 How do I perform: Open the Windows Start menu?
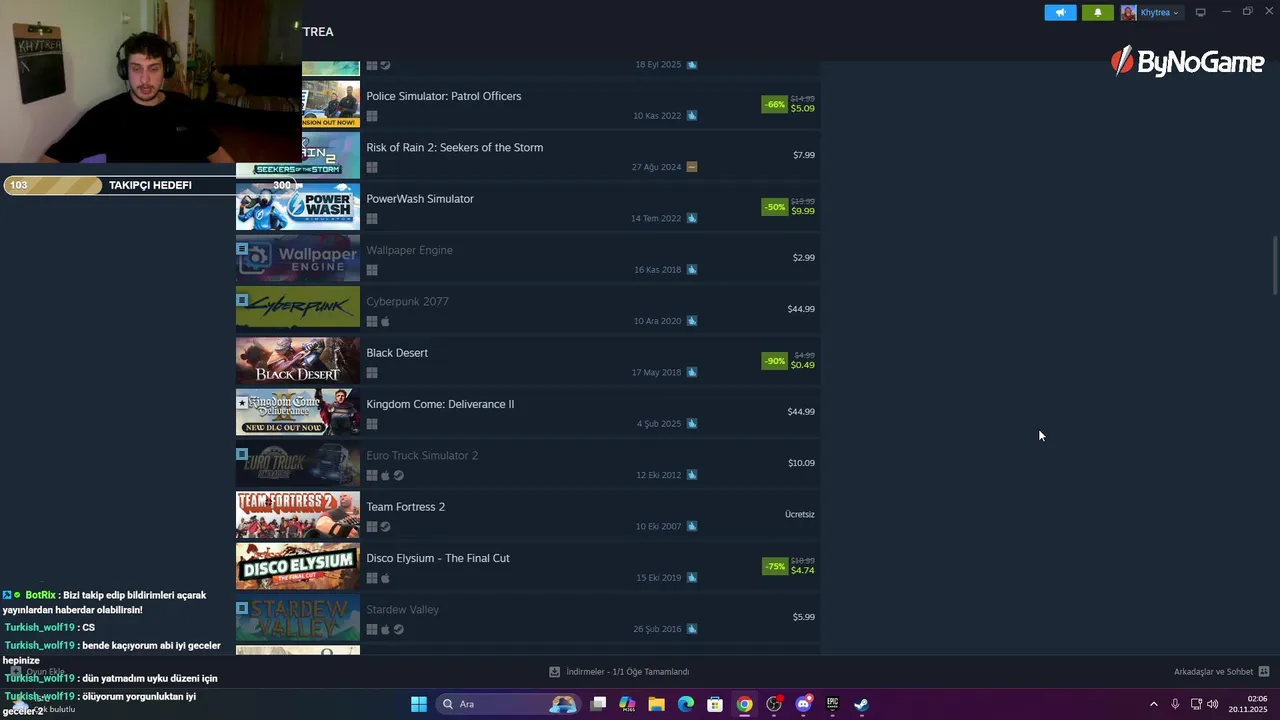[x=419, y=704]
